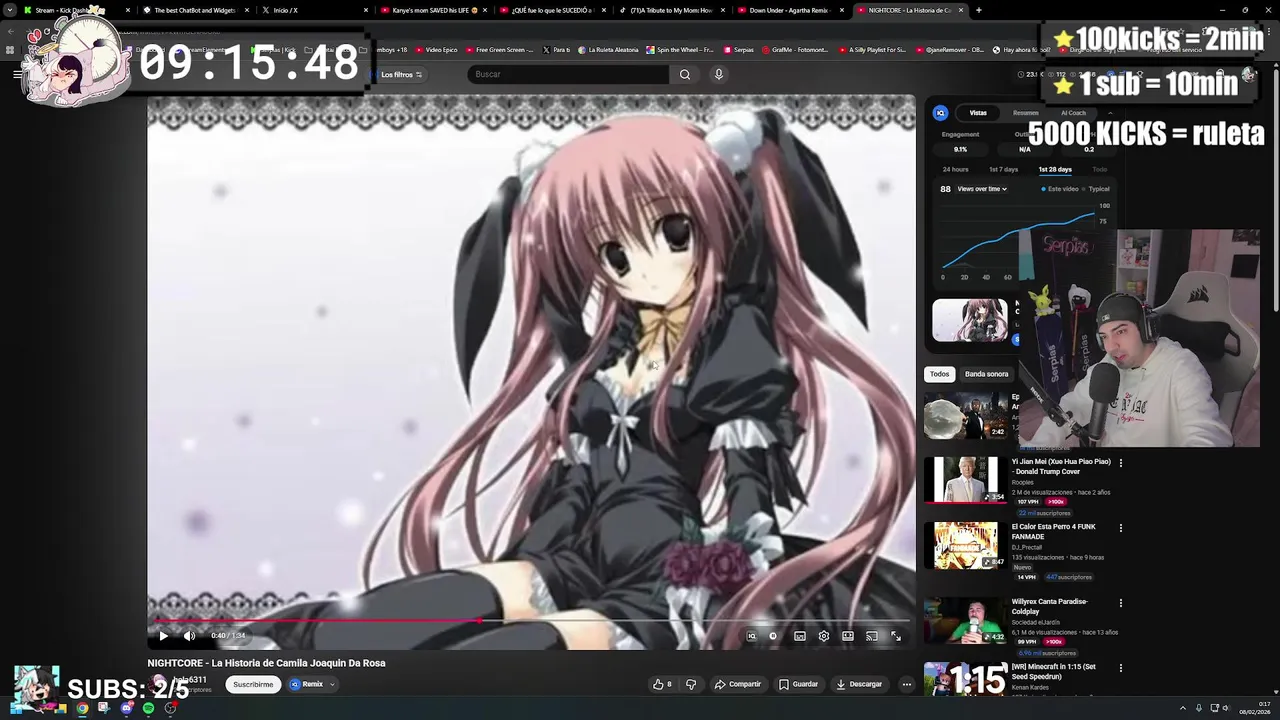Click the IQ logo in the stats panel
The width and height of the screenshot is (1280, 720).
pos(940,113)
